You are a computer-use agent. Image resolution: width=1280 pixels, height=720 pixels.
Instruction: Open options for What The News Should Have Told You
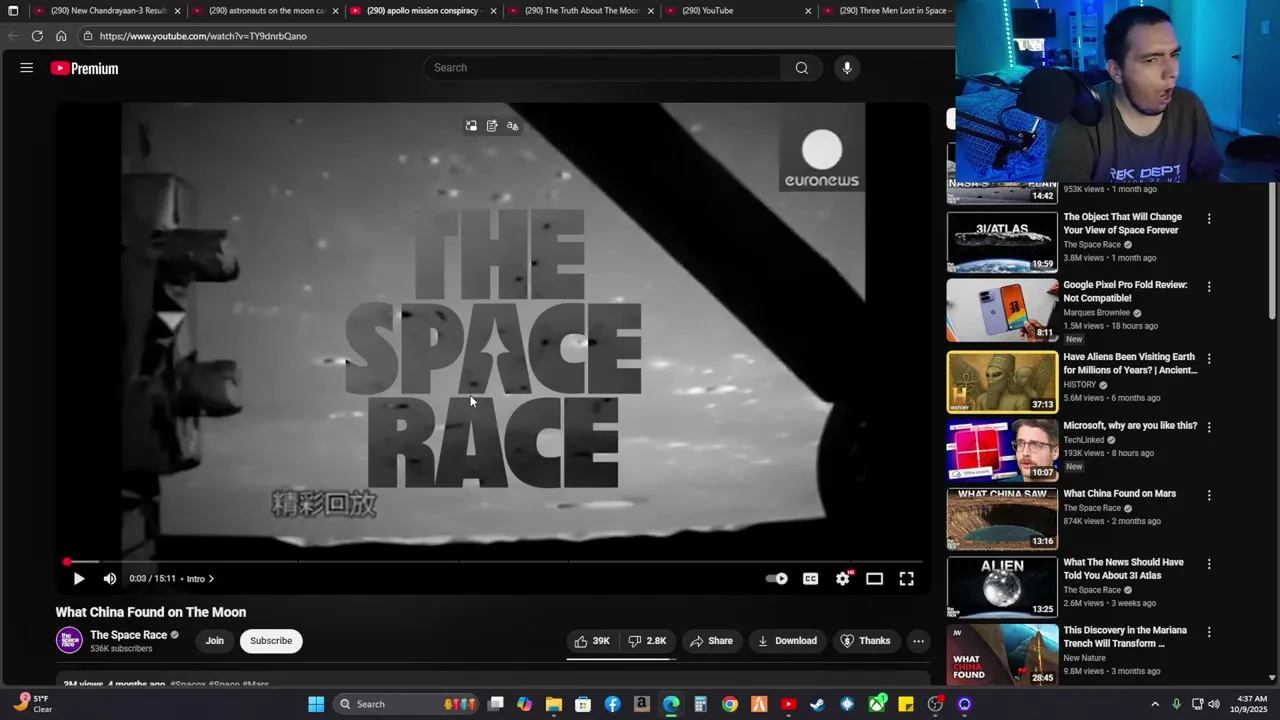1209,564
